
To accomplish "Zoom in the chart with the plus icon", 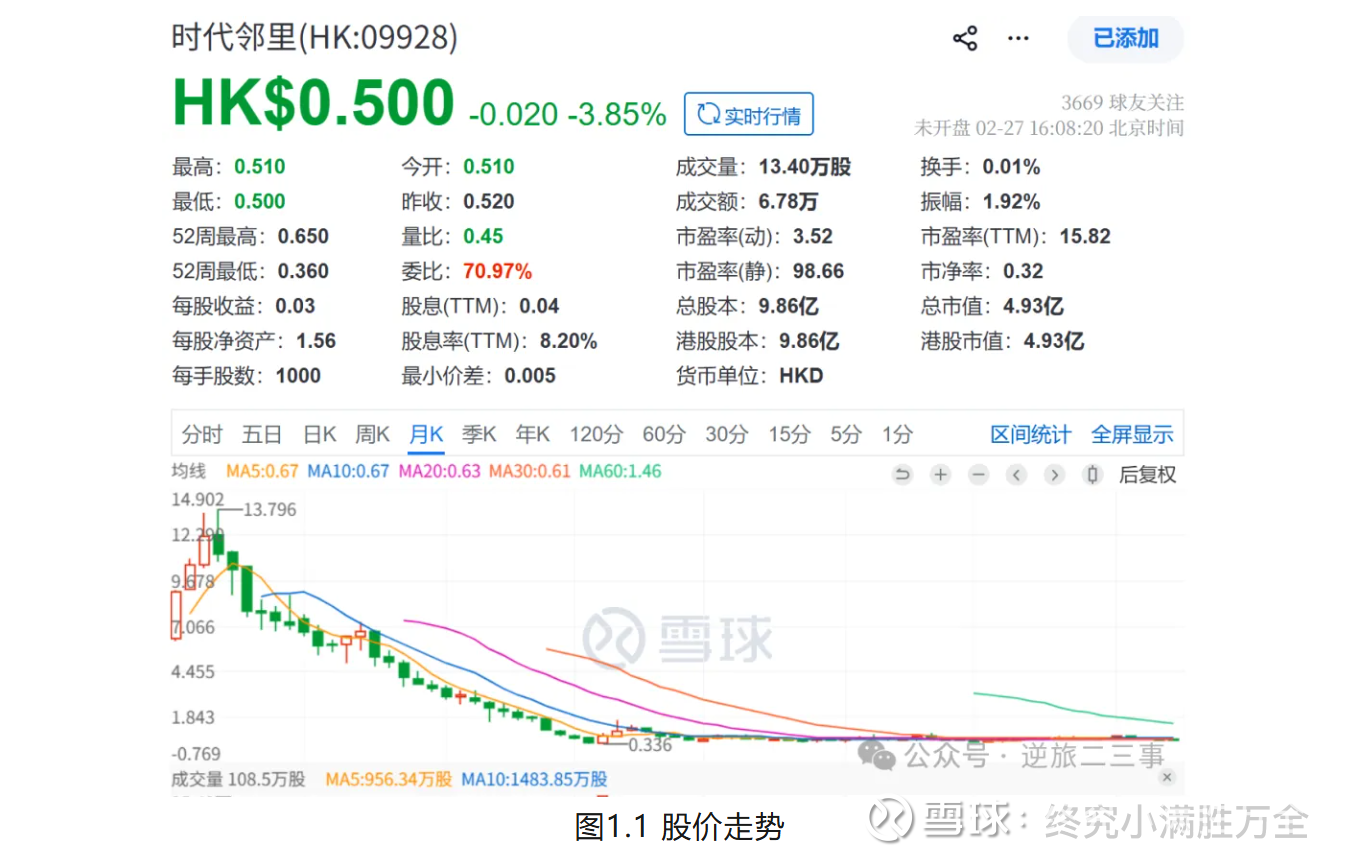I will click(x=940, y=475).
